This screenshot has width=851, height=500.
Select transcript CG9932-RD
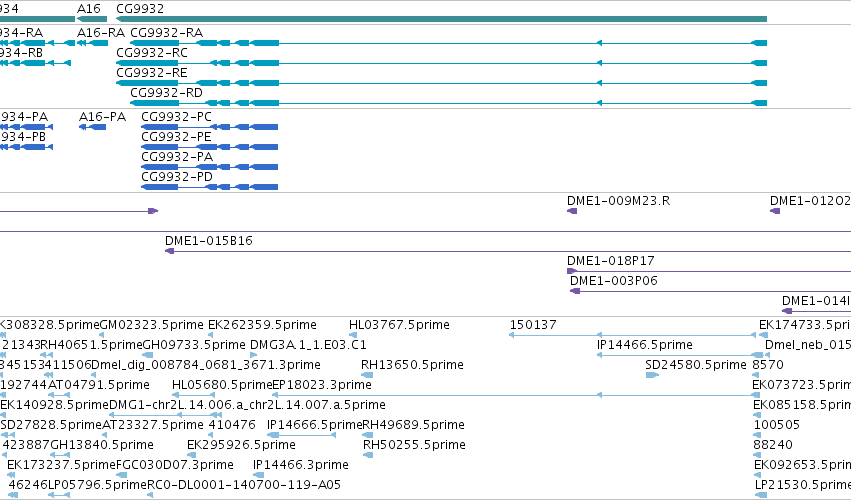[x=448, y=103]
